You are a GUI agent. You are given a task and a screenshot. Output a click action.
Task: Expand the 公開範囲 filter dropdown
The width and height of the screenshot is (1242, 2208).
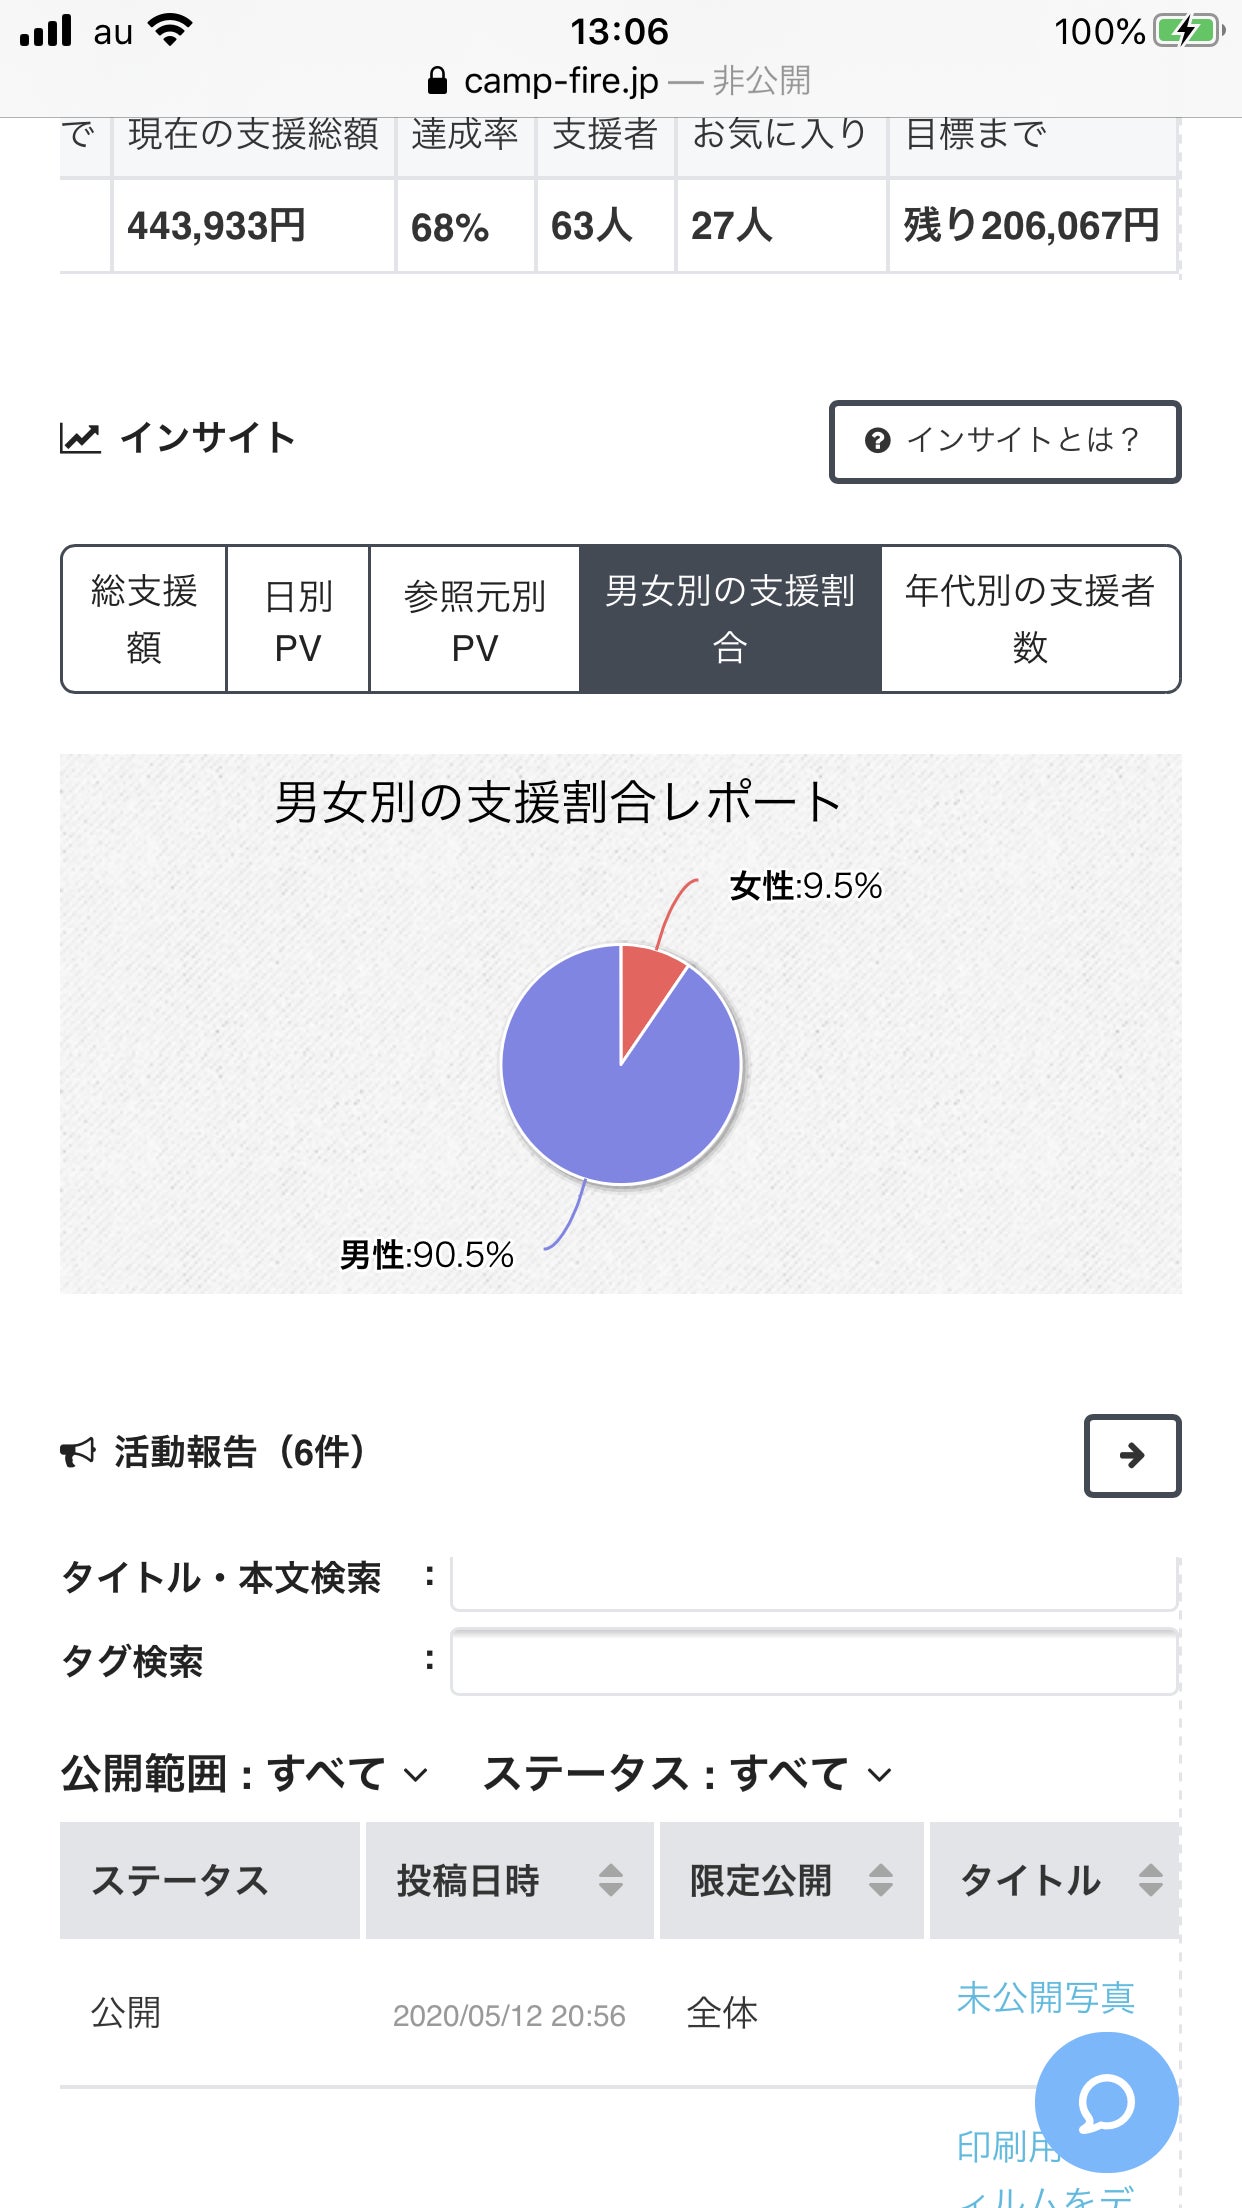coord(245,1774)
